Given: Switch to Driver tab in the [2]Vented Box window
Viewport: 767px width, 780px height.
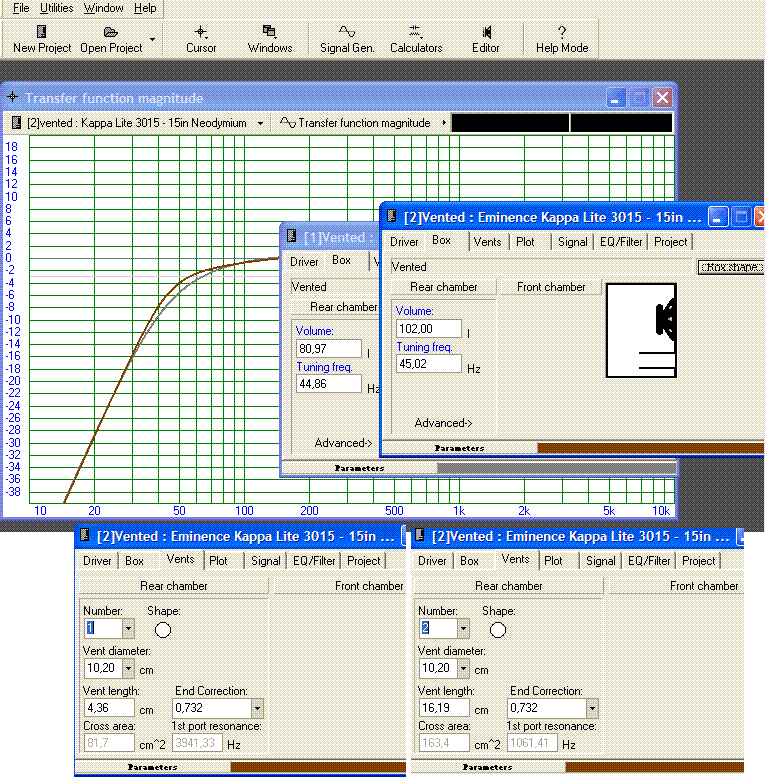Looking at the screenshot, I should (404, 242).
